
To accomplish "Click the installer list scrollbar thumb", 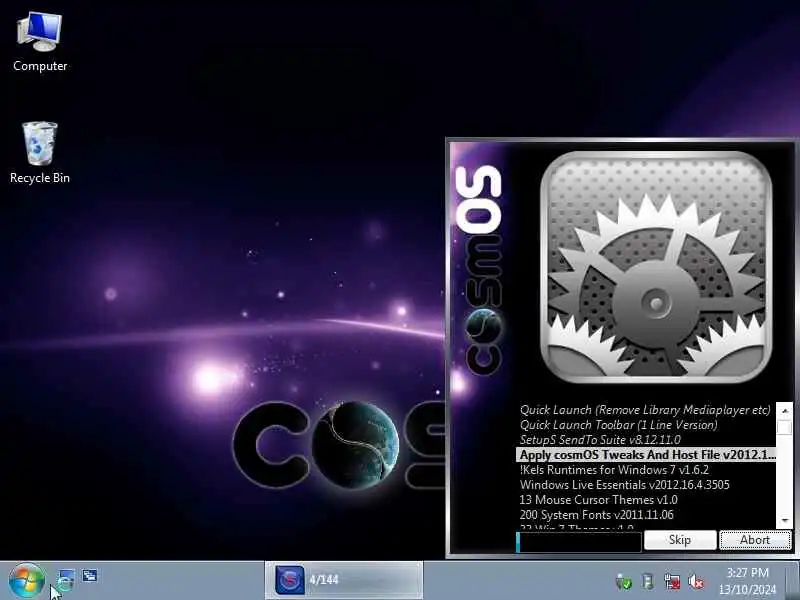I will pos(785,427).
